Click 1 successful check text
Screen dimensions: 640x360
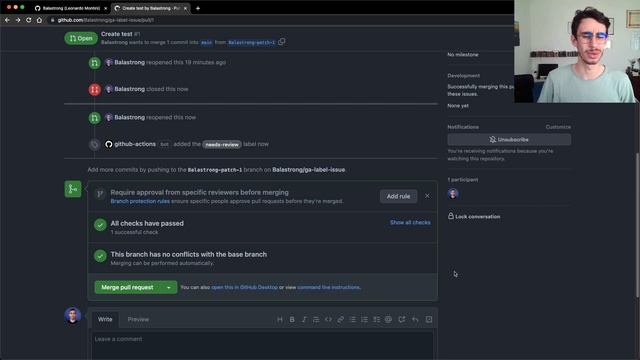pyautogui.click(x=134, y=232)
